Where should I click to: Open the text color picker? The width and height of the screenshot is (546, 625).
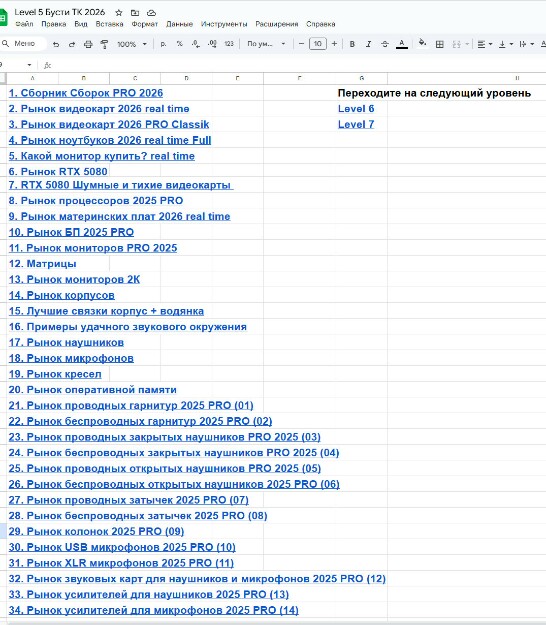[x=402, y=44]
